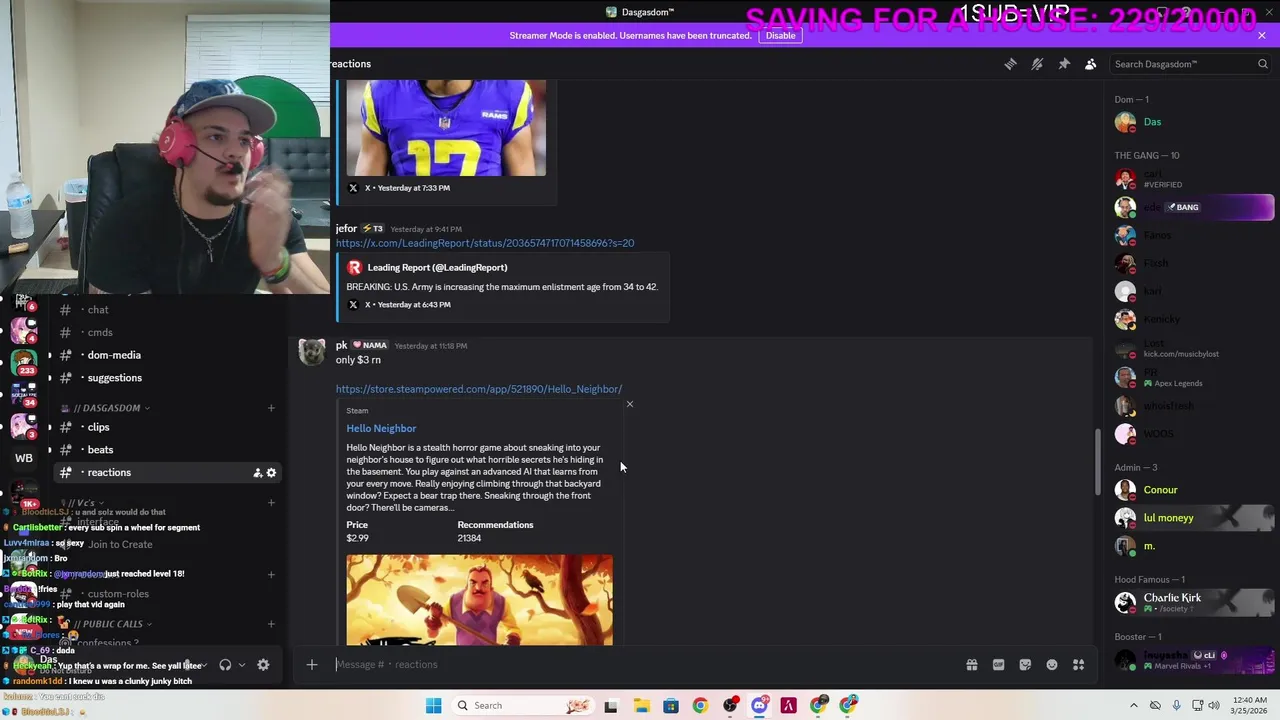Create channel in Vc's category
The image size is (1280, 720).
click(271, 503)
